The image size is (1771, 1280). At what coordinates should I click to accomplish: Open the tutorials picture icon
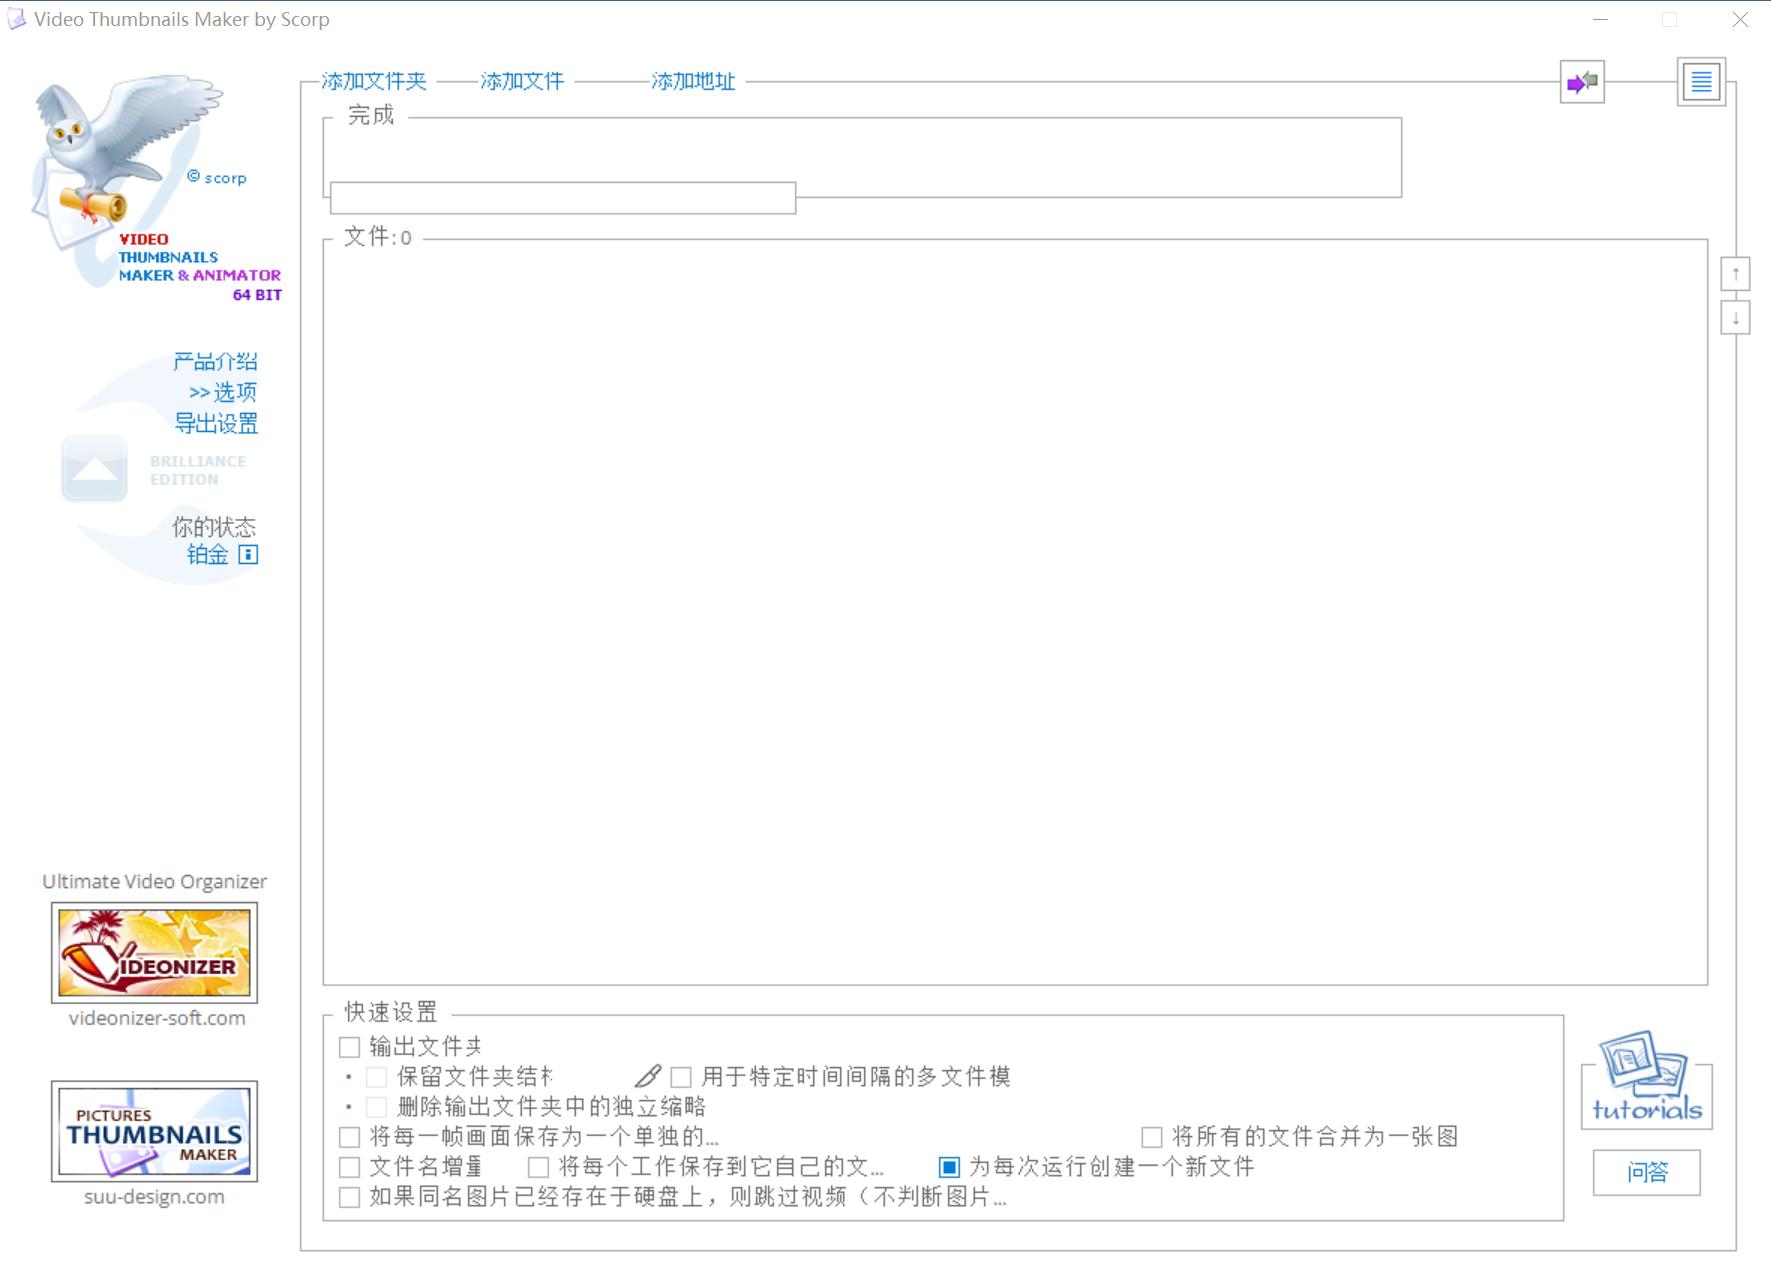[x=1646, y=1080]
